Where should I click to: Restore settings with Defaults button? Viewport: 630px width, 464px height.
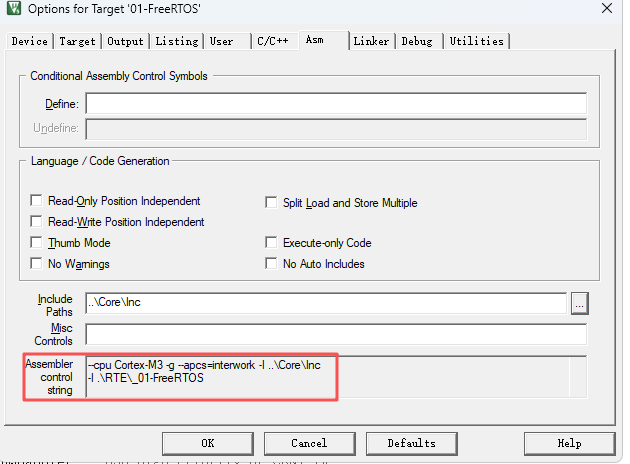tap(411, 444)
